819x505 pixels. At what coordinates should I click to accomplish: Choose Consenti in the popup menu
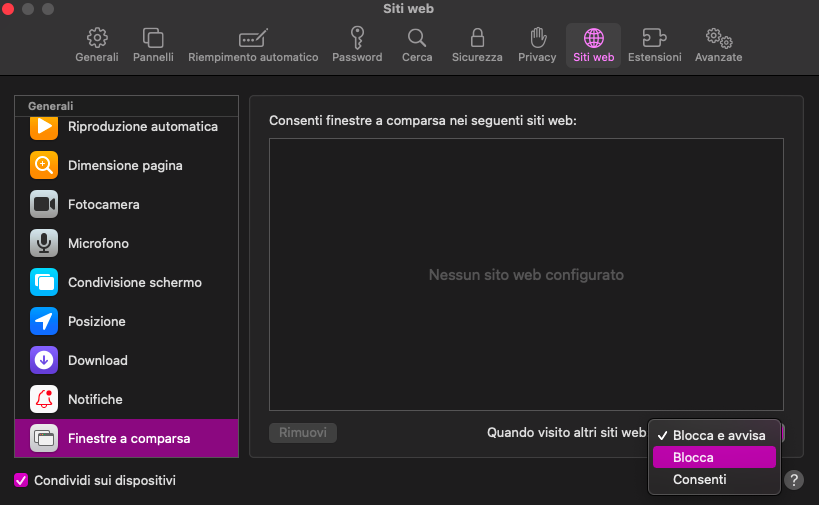coord(714,479)
